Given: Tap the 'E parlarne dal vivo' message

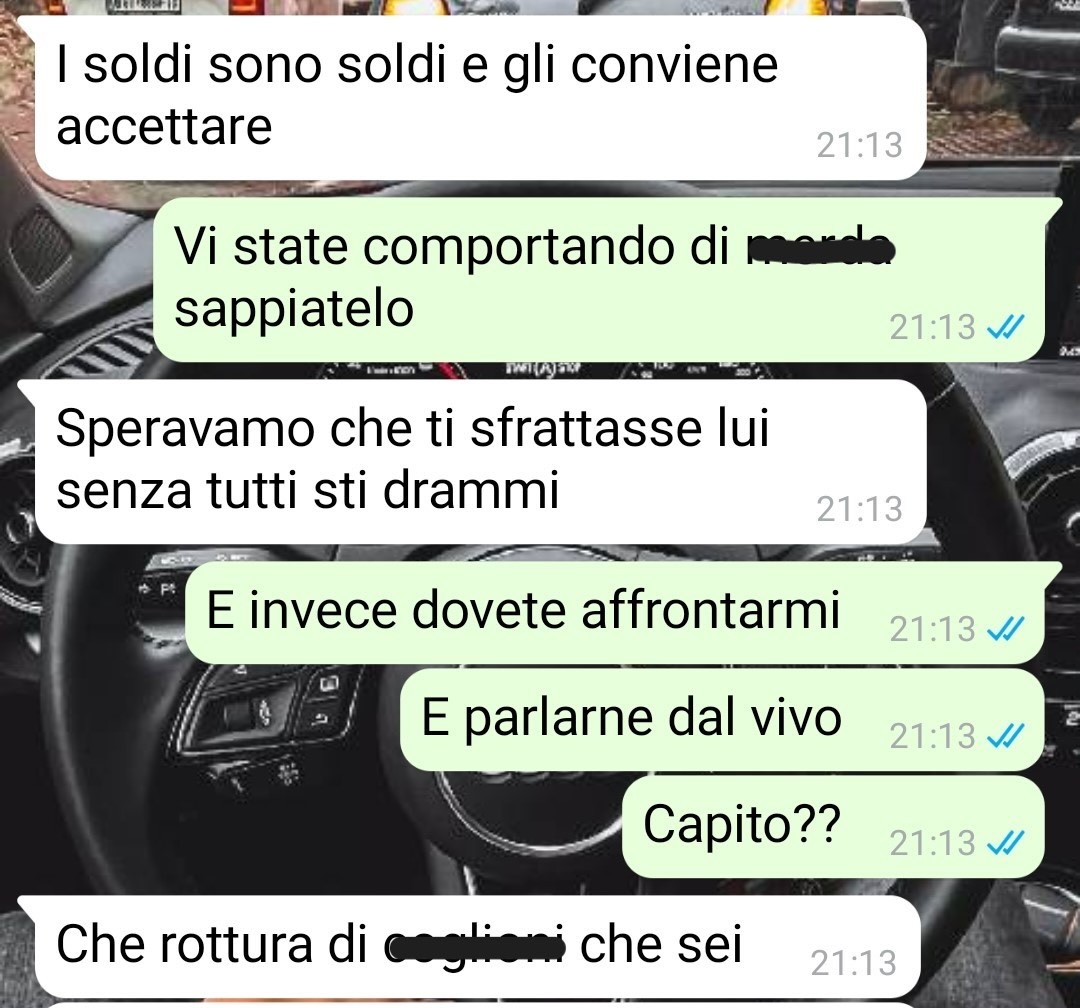Looking at the screenshot, I should (x=723, y=719).
